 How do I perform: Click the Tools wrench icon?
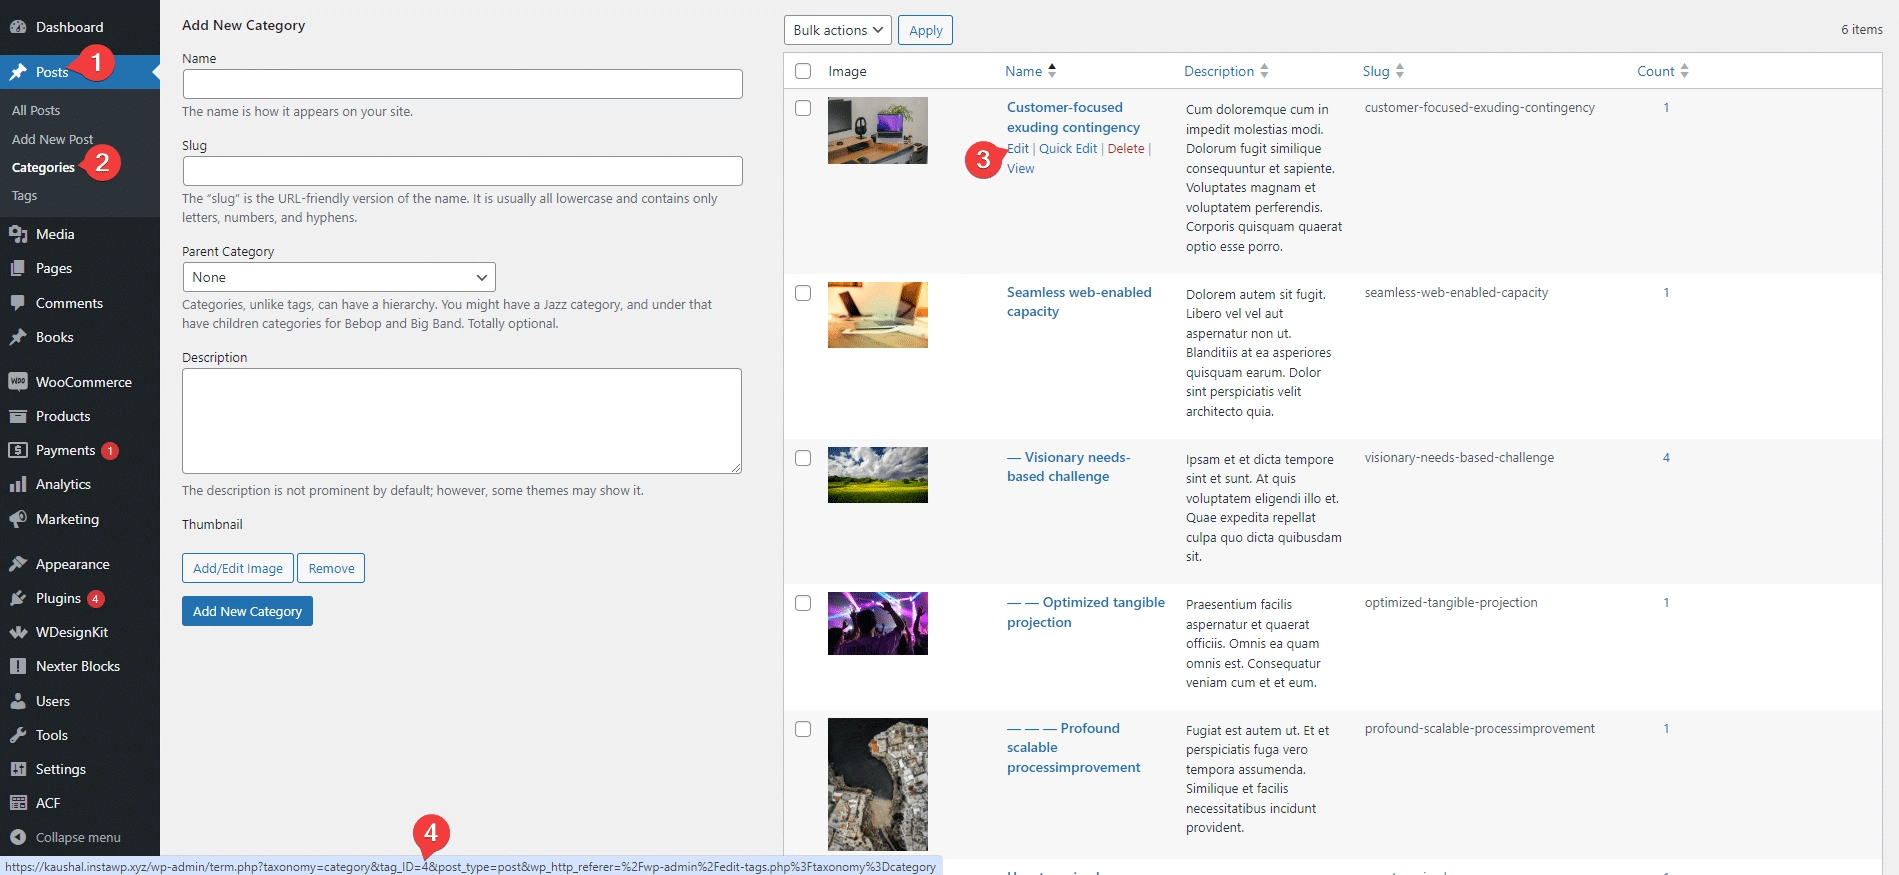pos(18,735)
